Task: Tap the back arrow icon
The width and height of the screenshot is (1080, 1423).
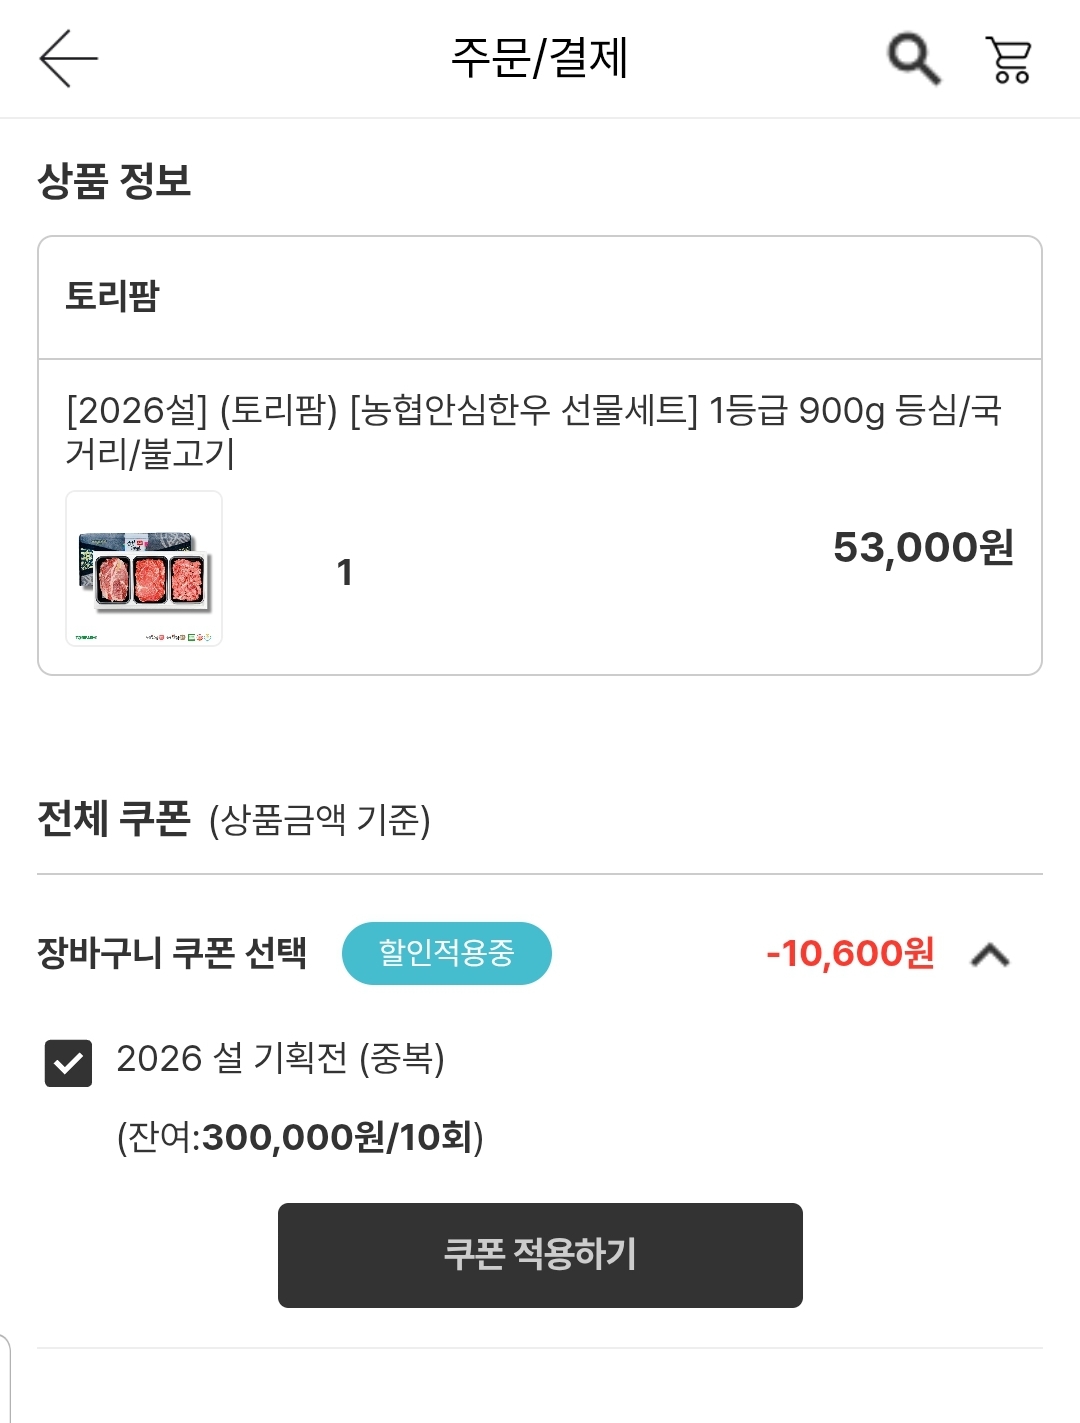Action: point(68,58)
